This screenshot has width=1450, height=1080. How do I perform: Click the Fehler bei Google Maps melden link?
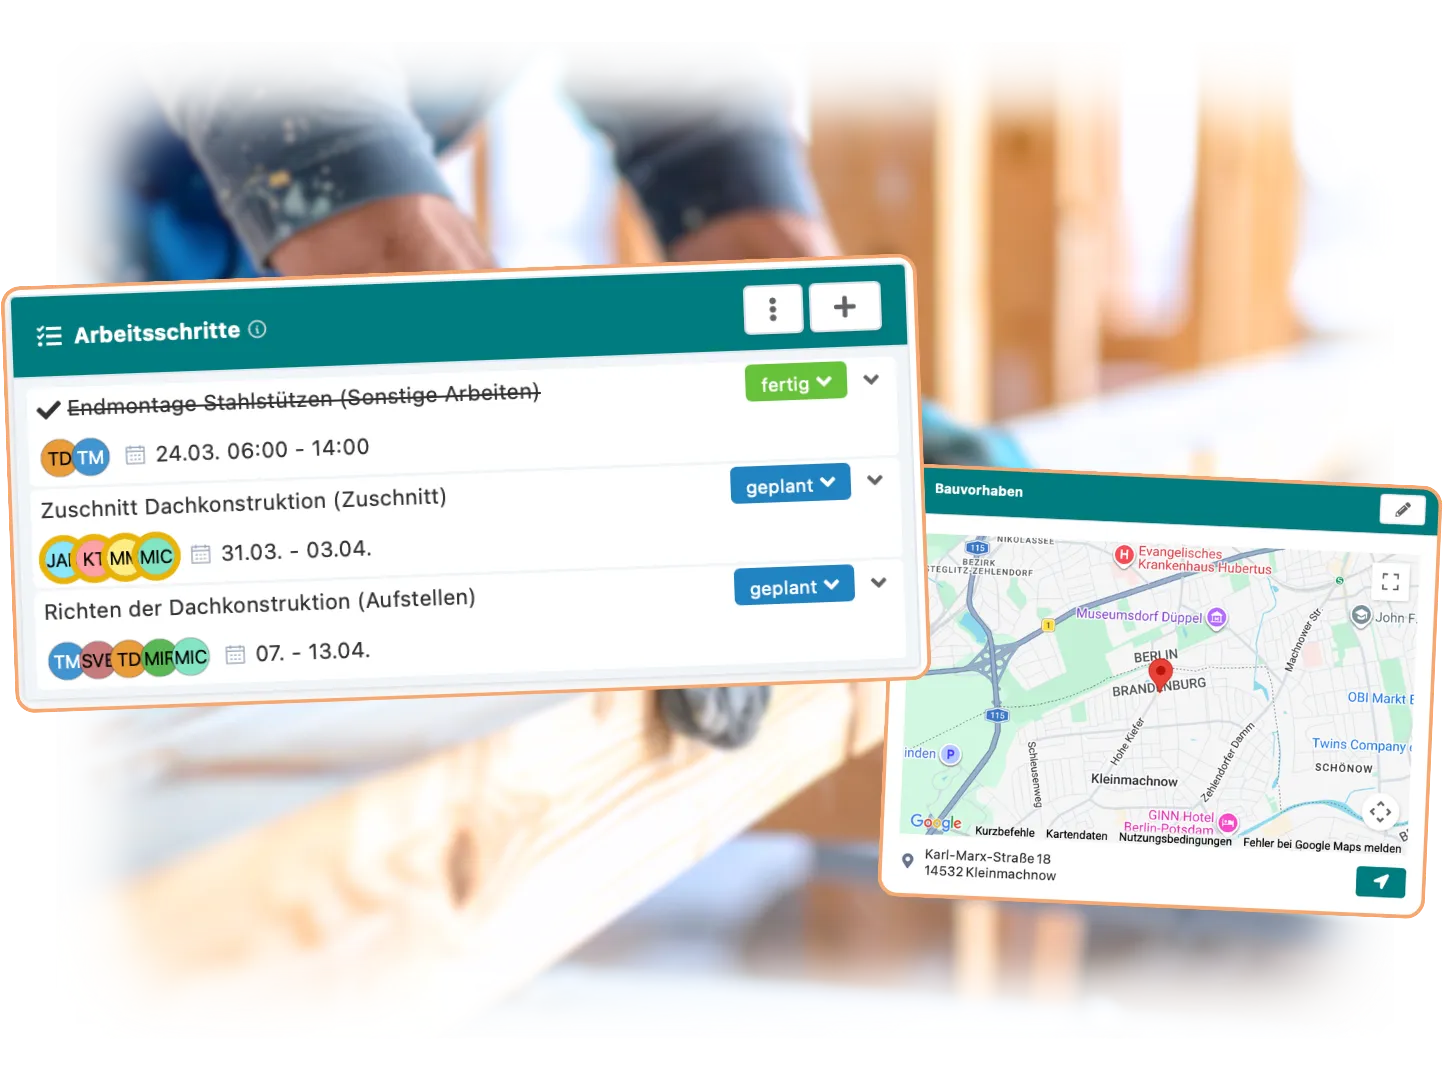coord(1322,844)
